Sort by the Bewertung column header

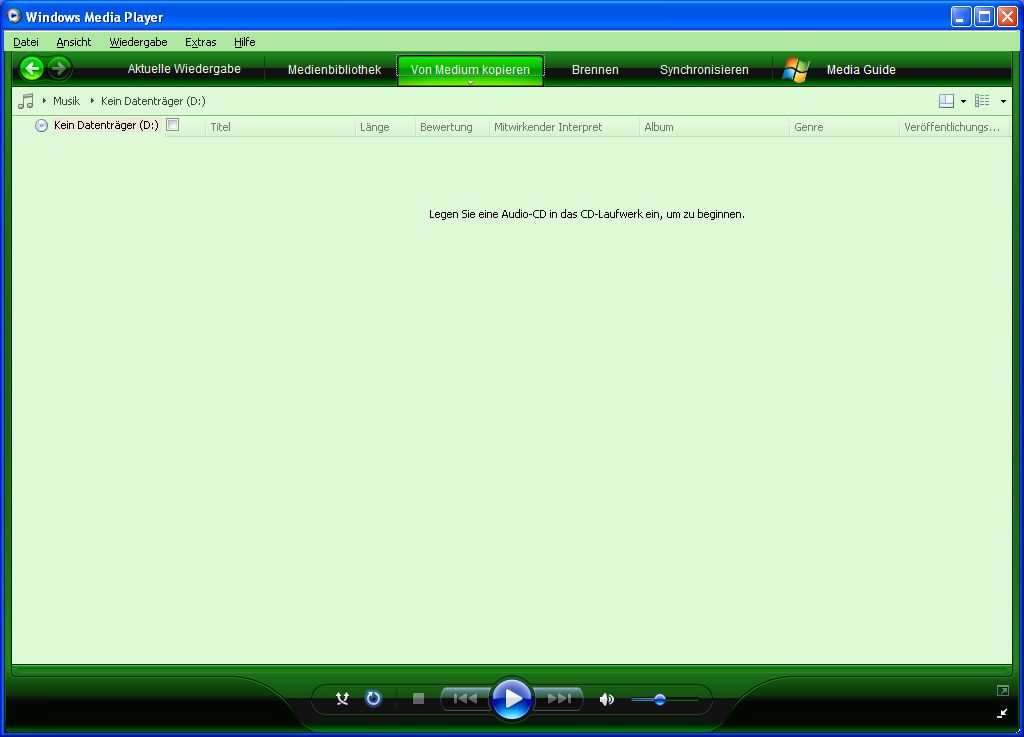[x=452, y=127]
